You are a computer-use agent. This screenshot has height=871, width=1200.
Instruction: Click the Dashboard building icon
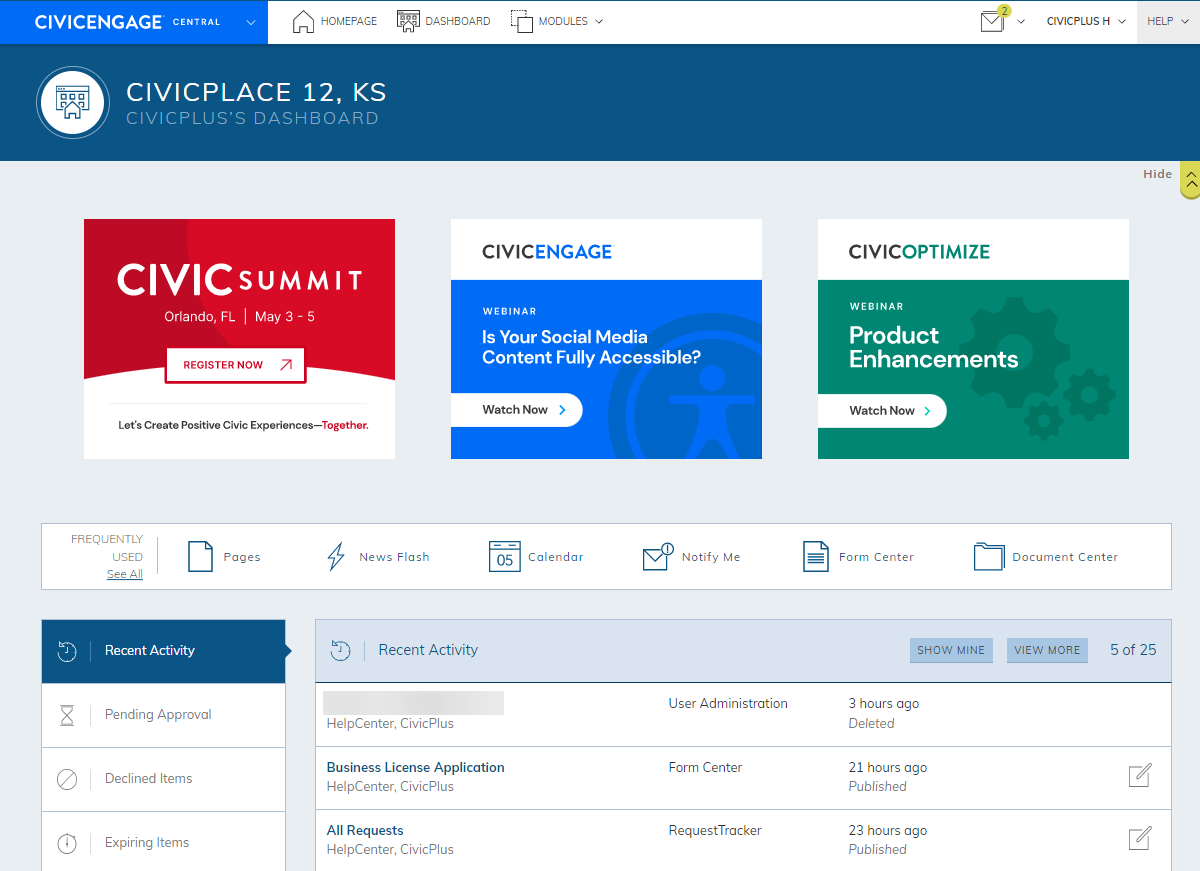pos(408,21)
